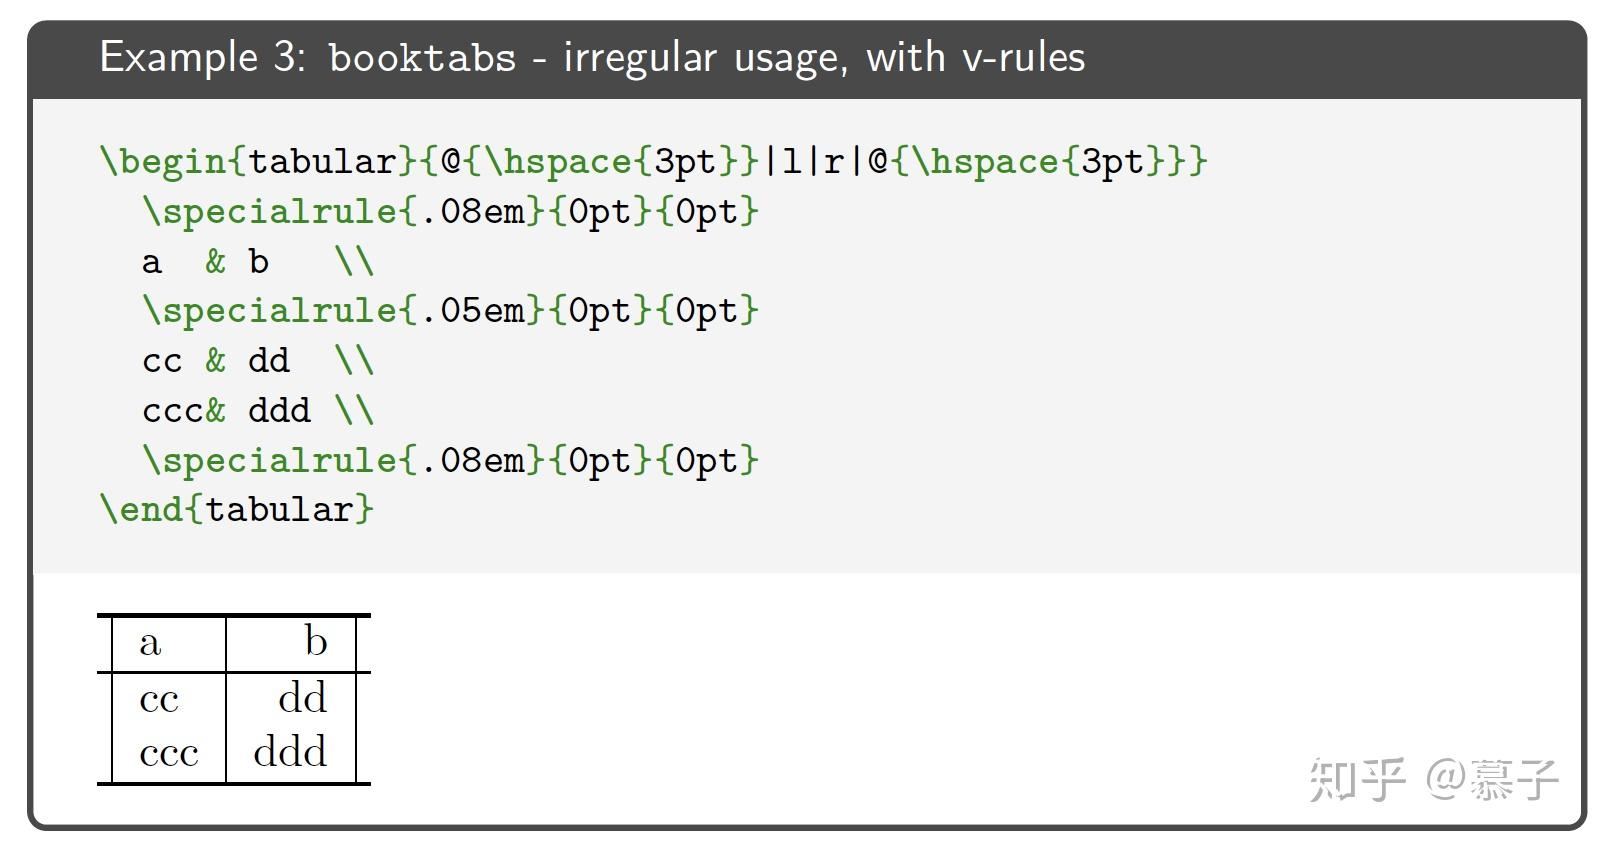Select the "dd" cell in rendered table
Screen dimensions: 1600x844
(x=302, y=698)
